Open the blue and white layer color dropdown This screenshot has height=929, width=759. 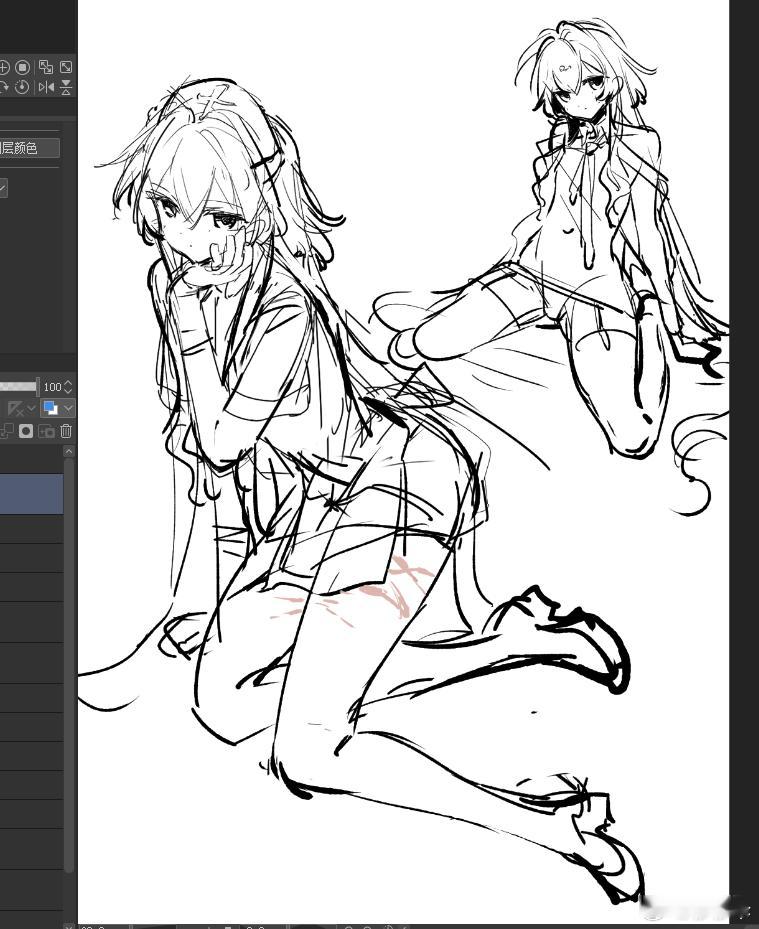(x=57, y=408)
